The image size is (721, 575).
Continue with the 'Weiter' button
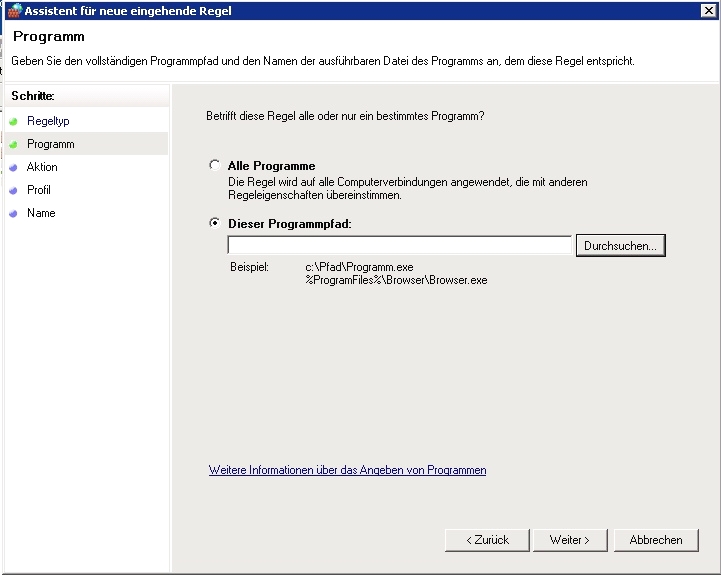(x=570, y=540)
